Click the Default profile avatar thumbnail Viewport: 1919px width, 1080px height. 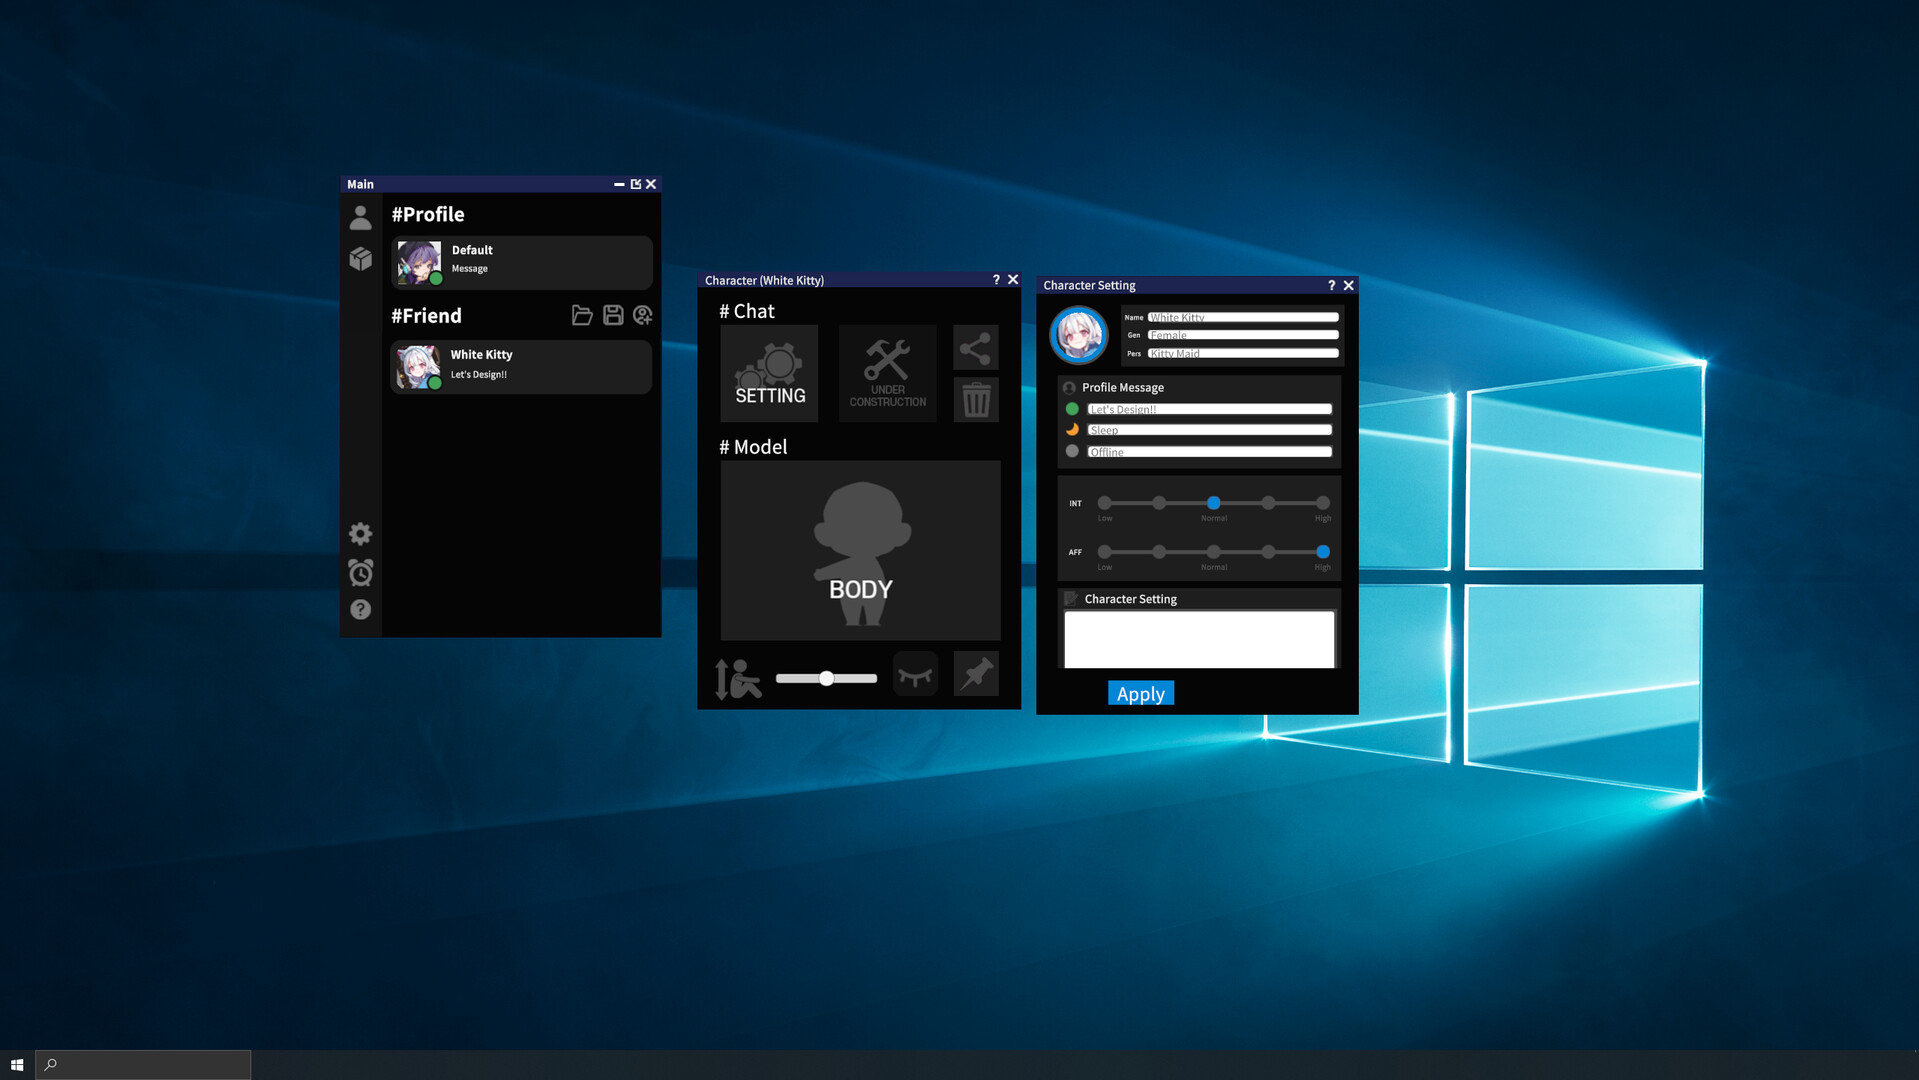[419, 263]
